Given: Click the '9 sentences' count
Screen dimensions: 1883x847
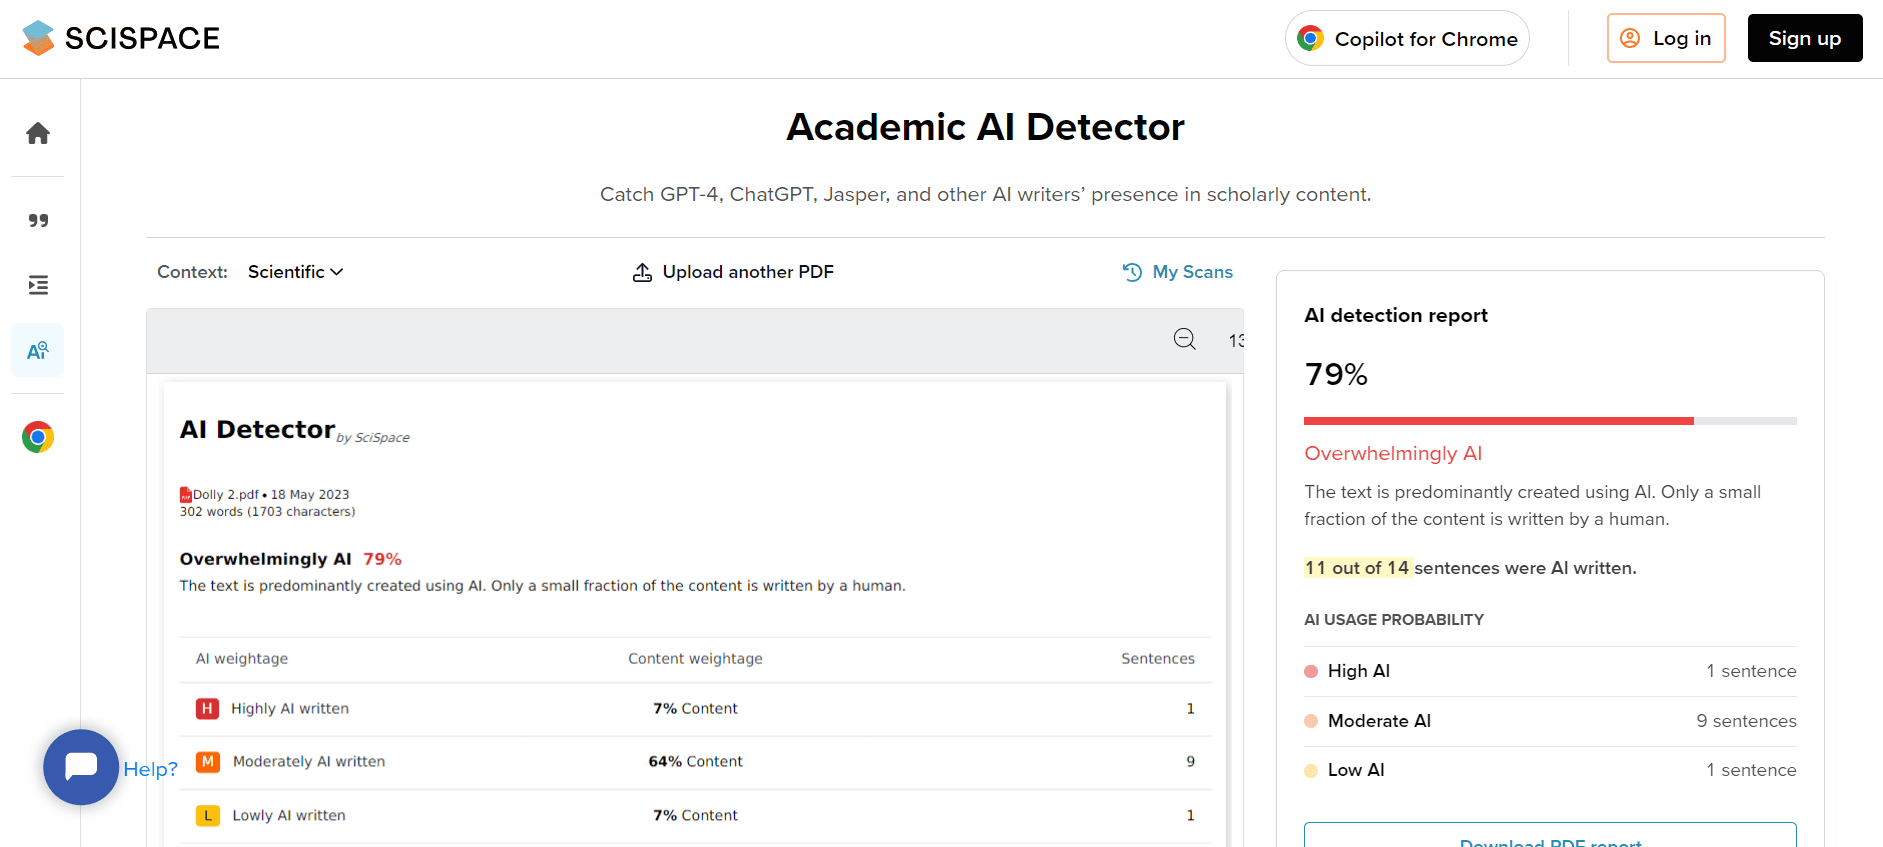Looking at the screenshot, I should [1746, 721].
